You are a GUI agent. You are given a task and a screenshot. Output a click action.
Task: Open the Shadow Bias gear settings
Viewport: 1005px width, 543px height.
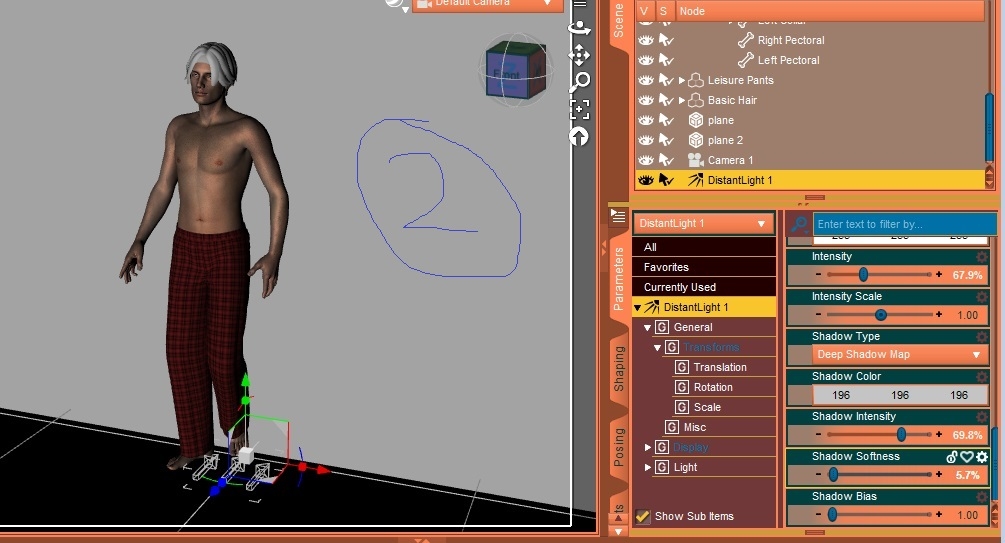(x=981, y=496)
